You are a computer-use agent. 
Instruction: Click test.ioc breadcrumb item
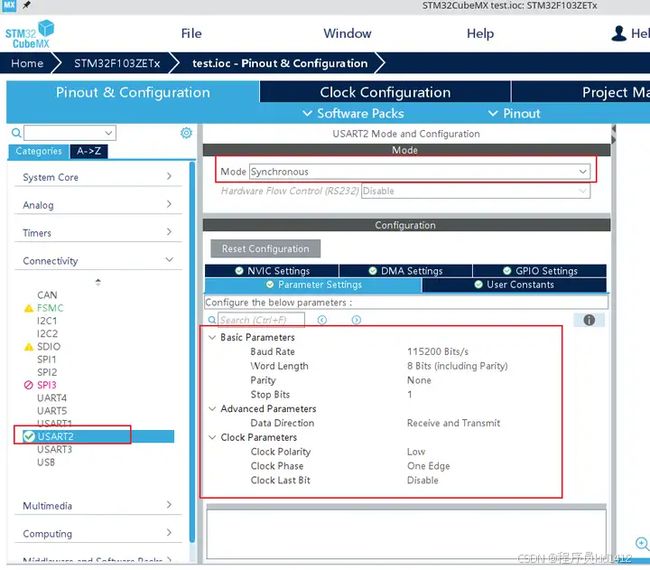tap(280, 63)
